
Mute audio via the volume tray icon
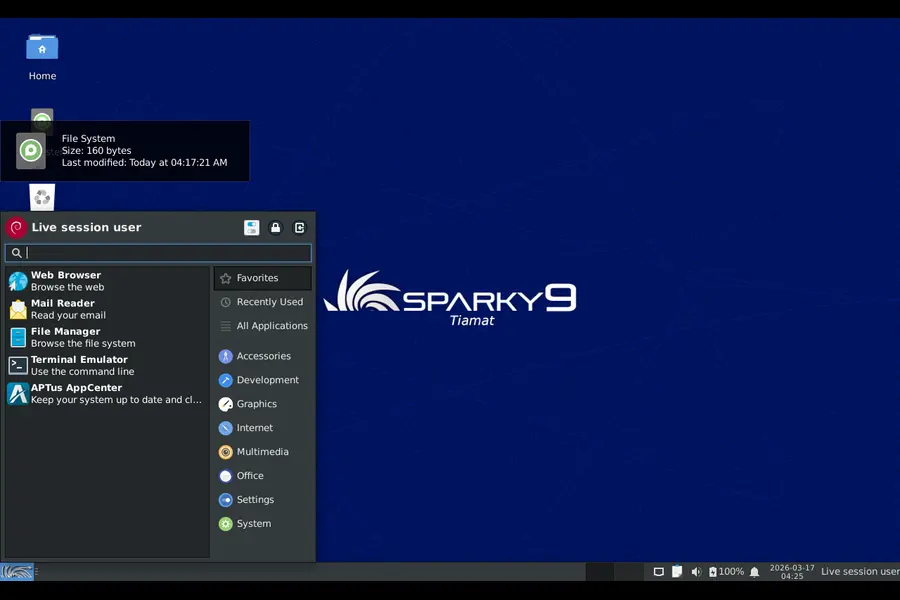click(x=696, y=571)
